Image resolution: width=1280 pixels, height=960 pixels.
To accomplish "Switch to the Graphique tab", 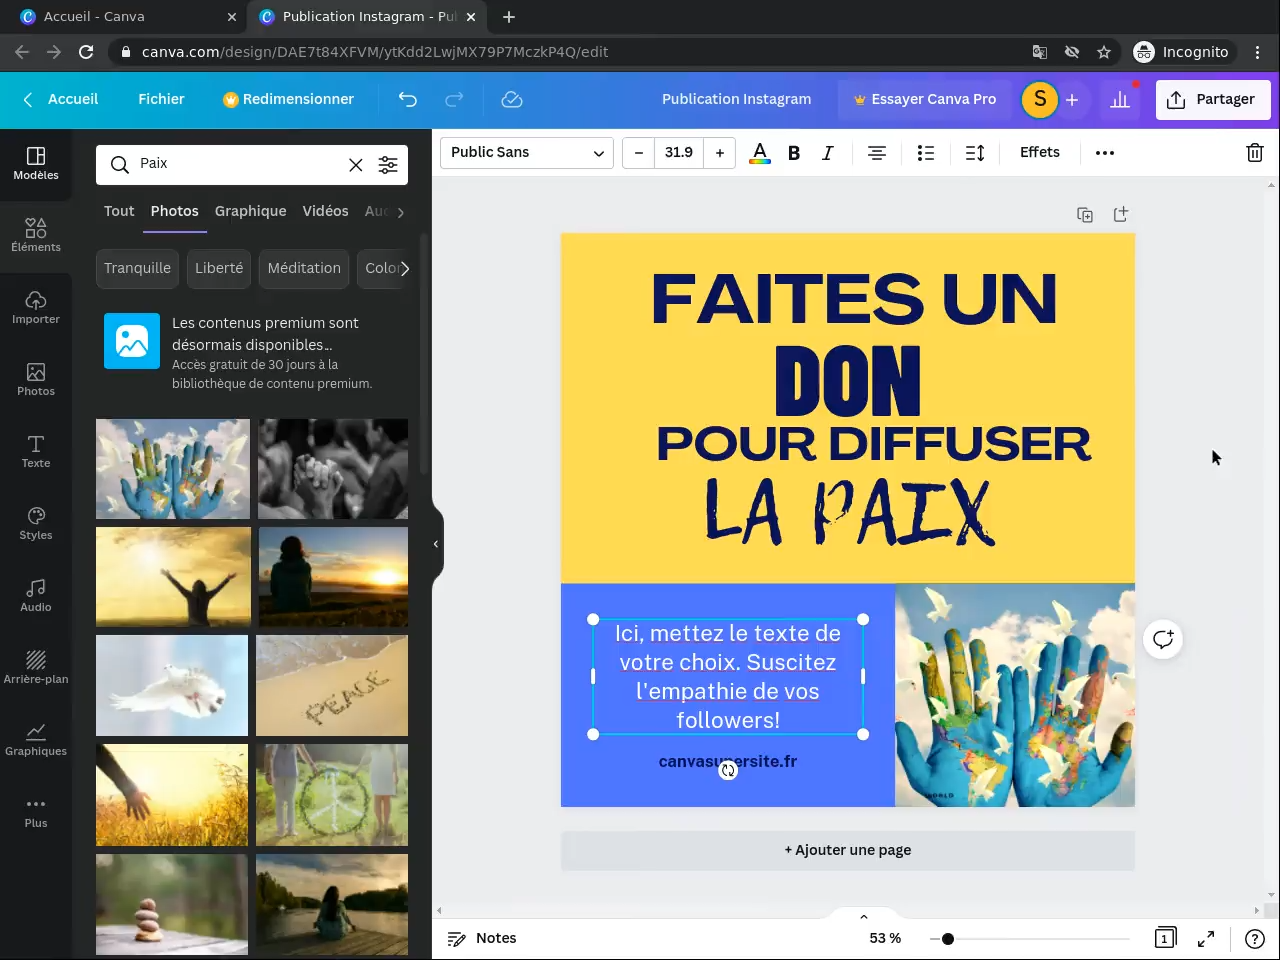I will (250, 211).
